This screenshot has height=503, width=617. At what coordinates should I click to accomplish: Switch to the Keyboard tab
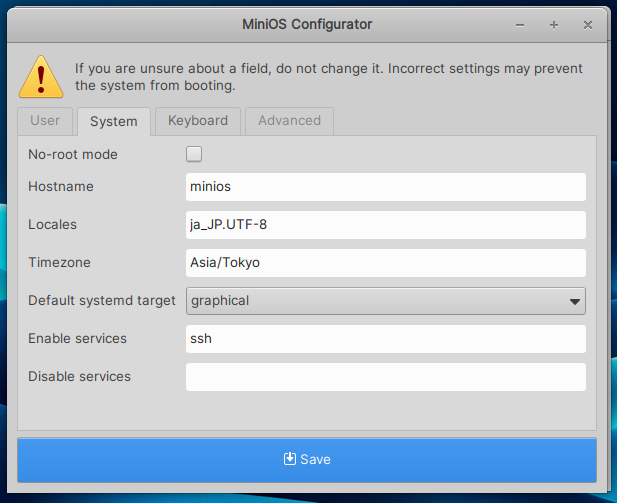(197, 121)
